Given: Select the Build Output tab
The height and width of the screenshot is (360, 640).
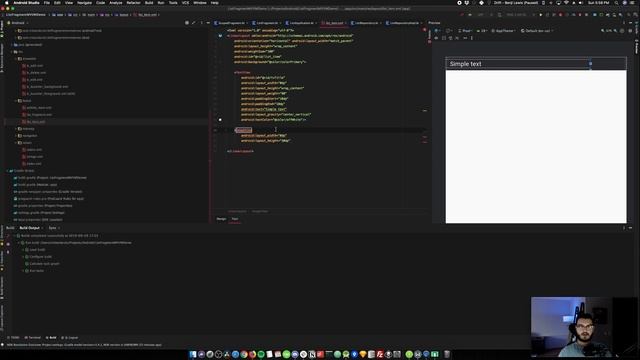Looking at the screenshot, I should pos(30,228).
